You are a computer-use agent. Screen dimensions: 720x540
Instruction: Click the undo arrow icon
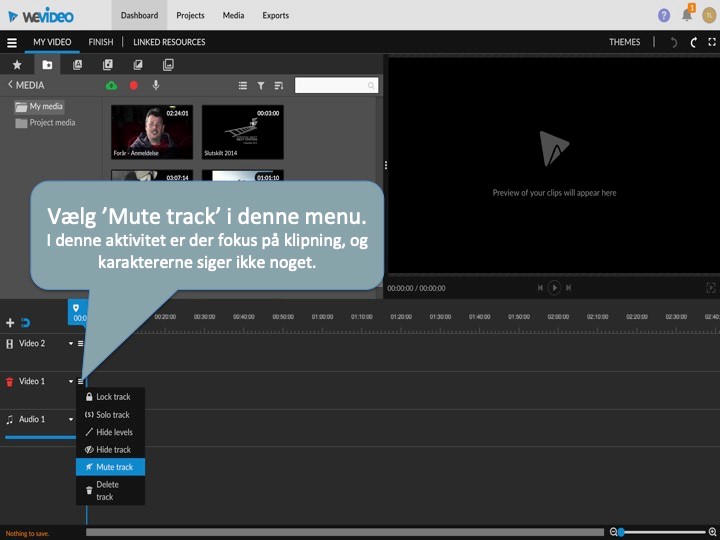[x=674, y=42]
